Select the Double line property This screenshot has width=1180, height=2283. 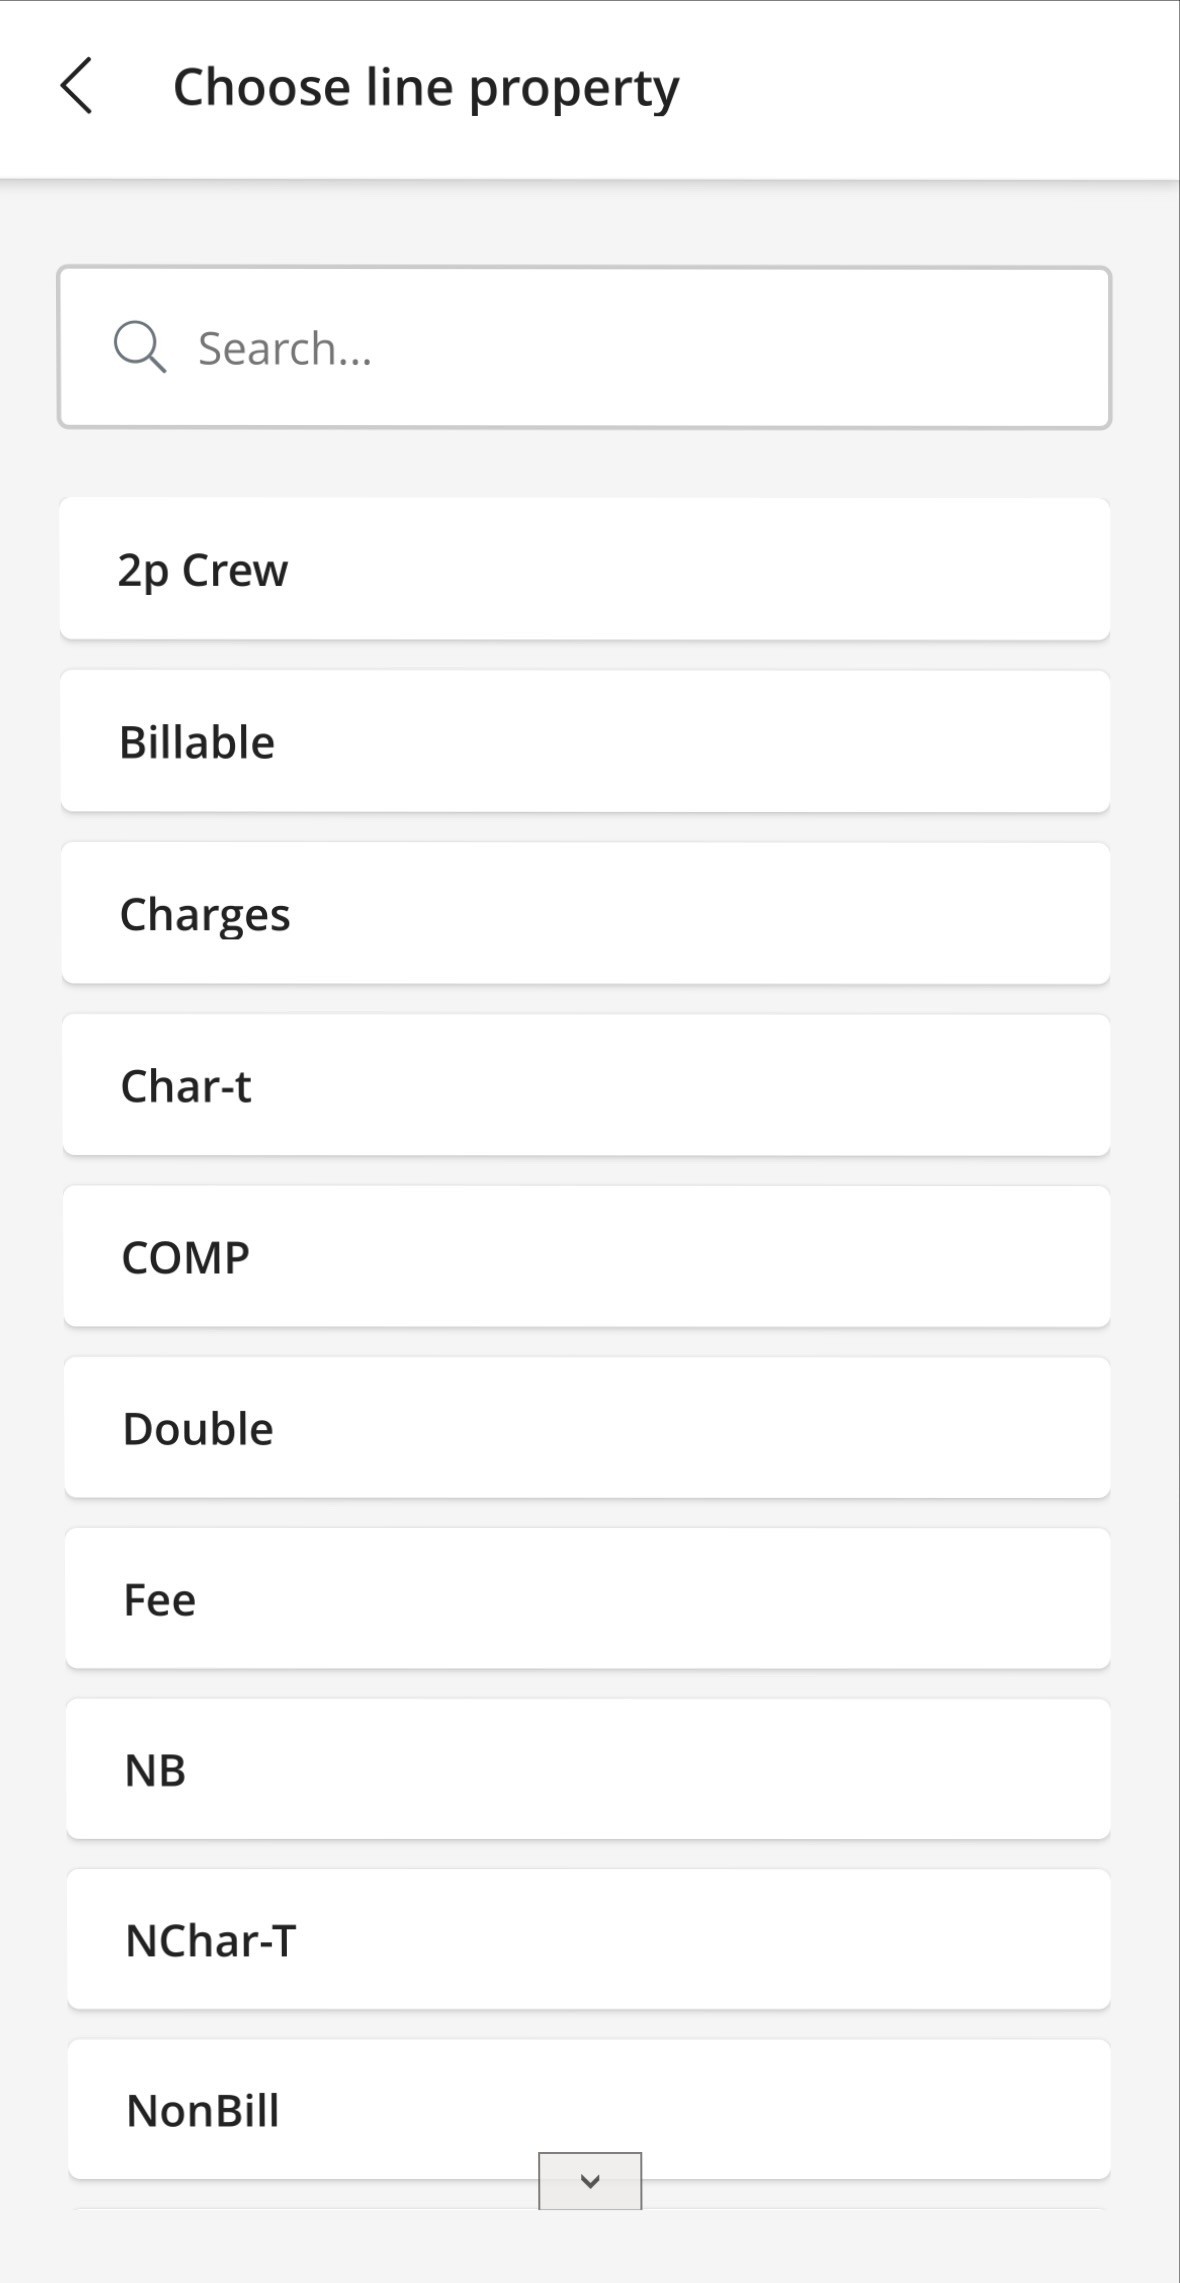[585, 1427]
